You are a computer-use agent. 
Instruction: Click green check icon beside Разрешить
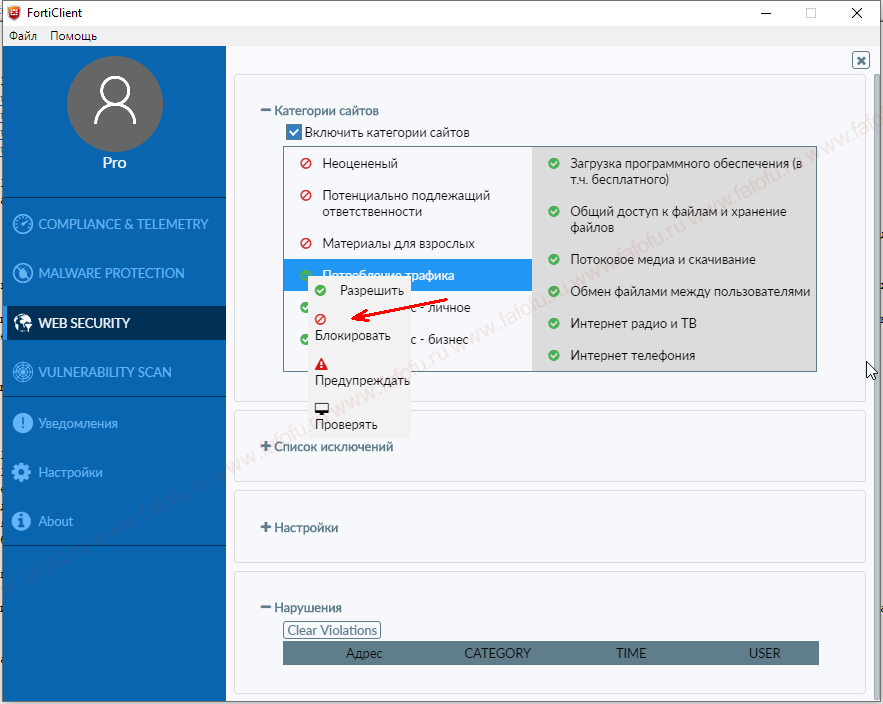coord(320,291)
